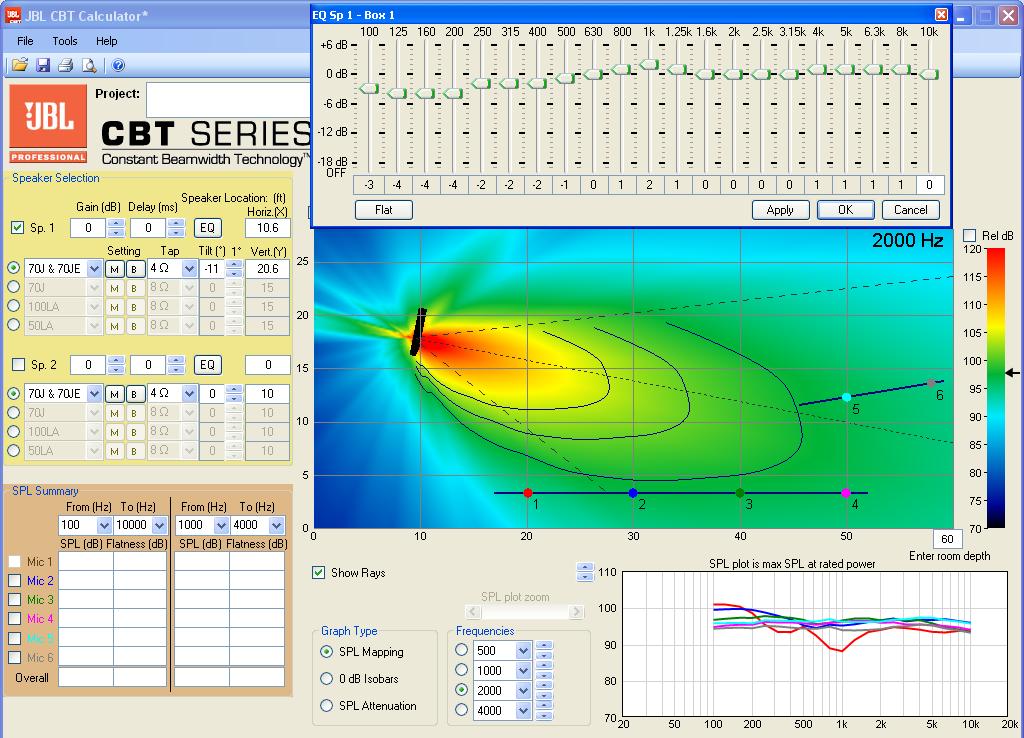Viewport: 1024px width, 738px height.
Task: Select the 500 Hz frequency radio button
Action: [x=462, y=650]
